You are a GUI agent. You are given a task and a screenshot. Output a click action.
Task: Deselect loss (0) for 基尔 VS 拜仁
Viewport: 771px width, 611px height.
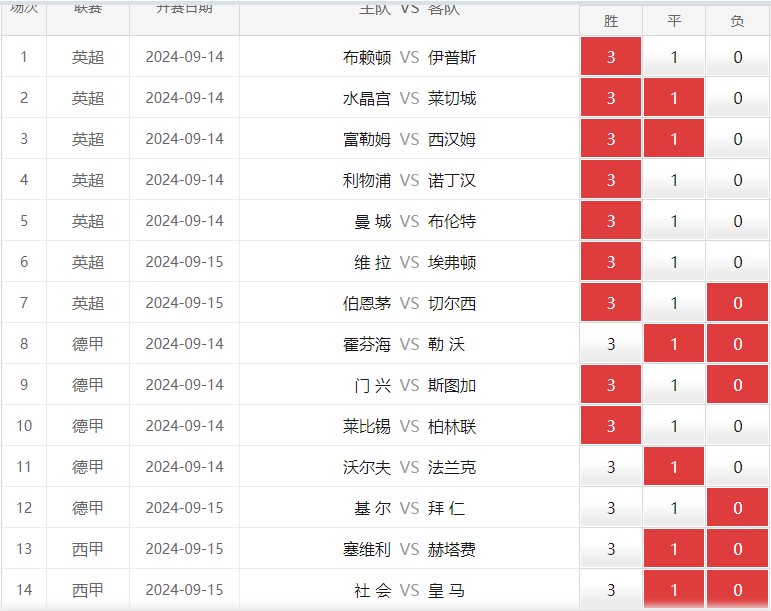[738, 507]
